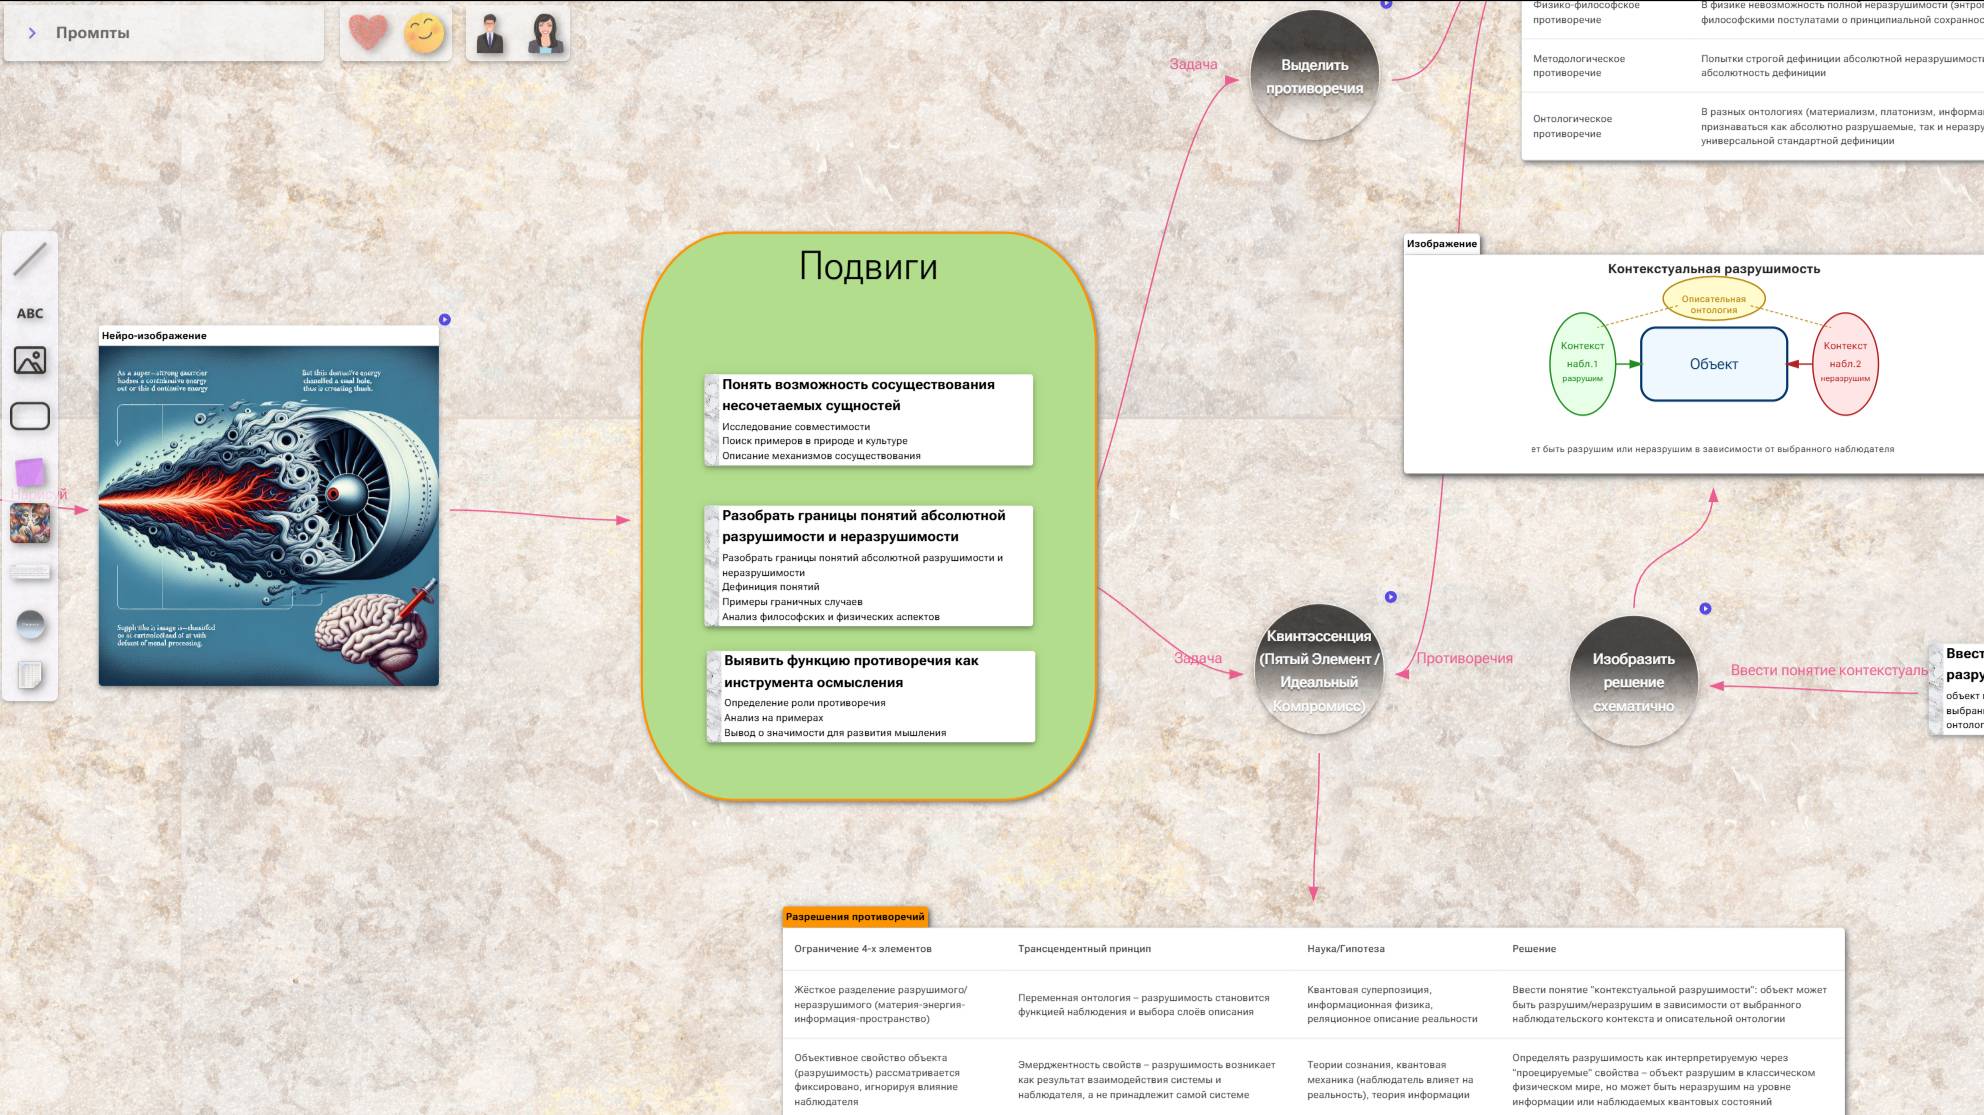Select the ABC text tool
Image resolution: width=1984 pixels, height=1115 pixels.
point(30,313)
